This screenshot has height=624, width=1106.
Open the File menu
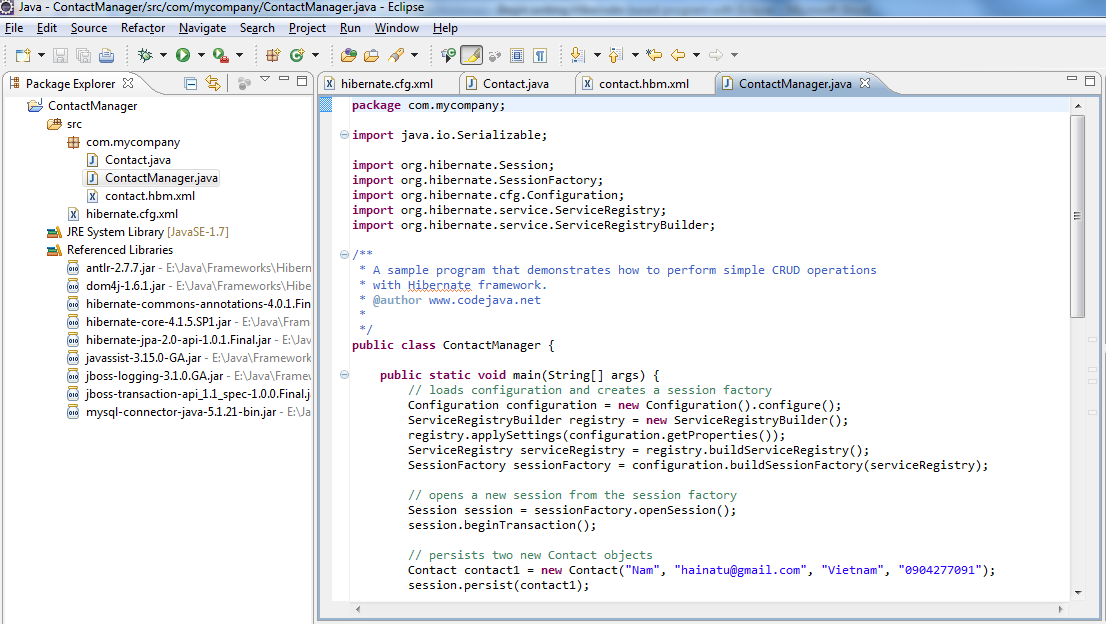[14, 28]
